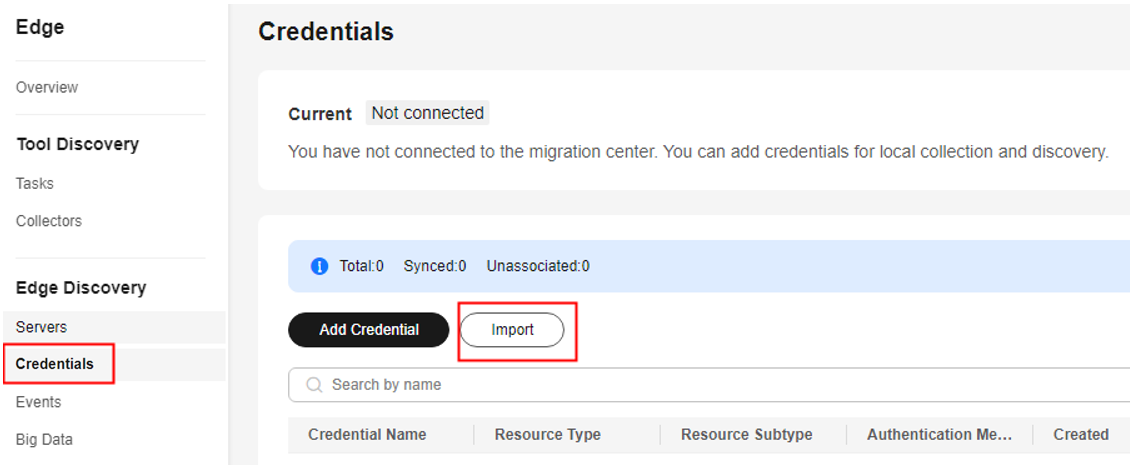Sort by Credential Name column header
1130x465 pixels.
[367, 435]
